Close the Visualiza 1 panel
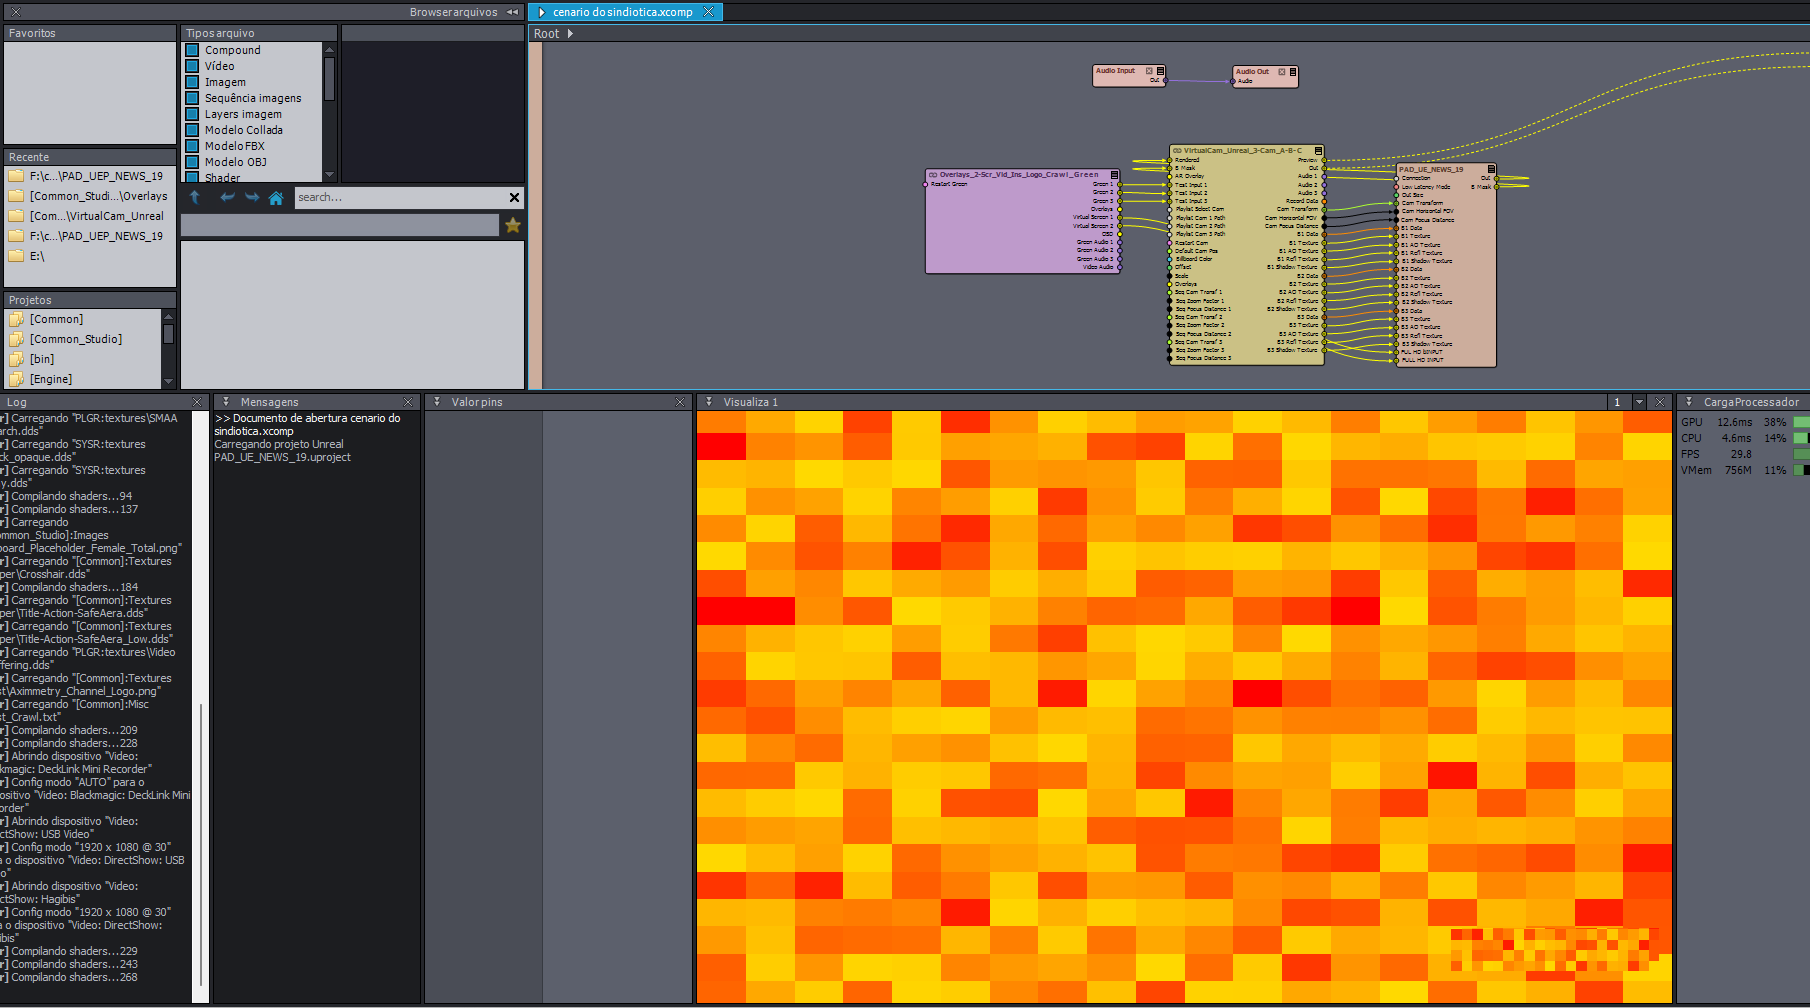The image size is (1810, 1008). pos(1660,402)
